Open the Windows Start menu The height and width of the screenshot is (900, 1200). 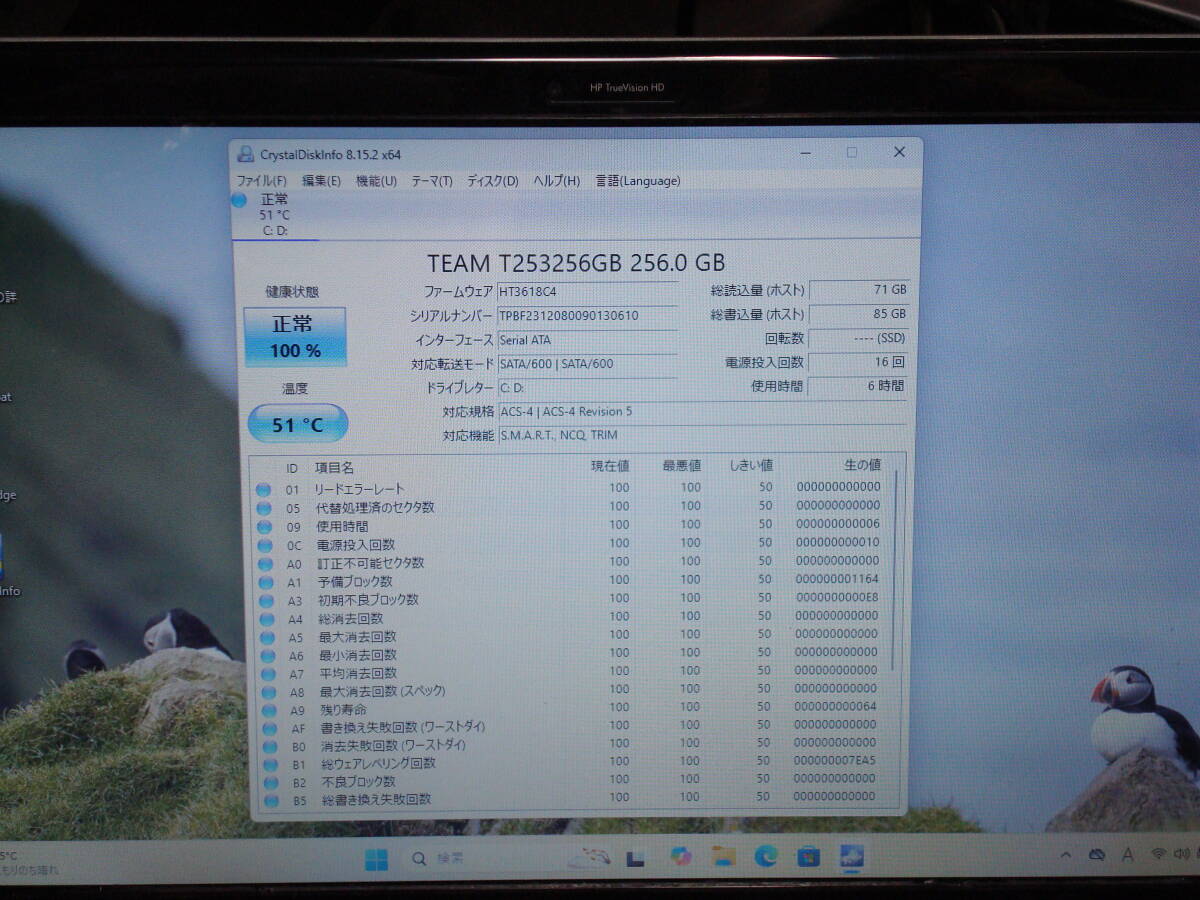point(376,859)
